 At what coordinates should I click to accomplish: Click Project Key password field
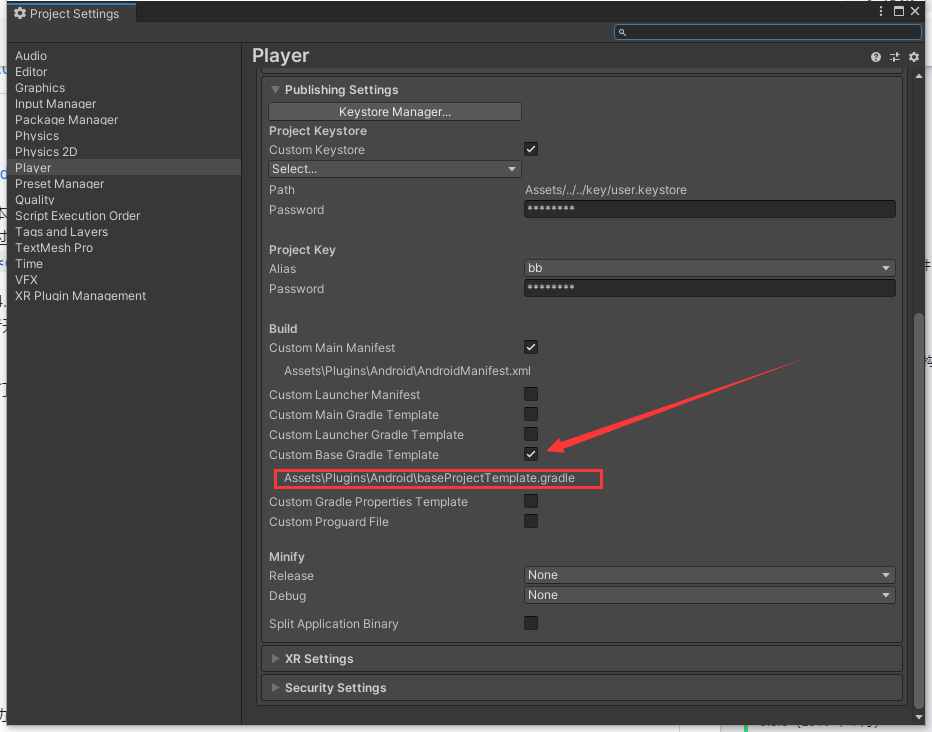pos(710,288)
